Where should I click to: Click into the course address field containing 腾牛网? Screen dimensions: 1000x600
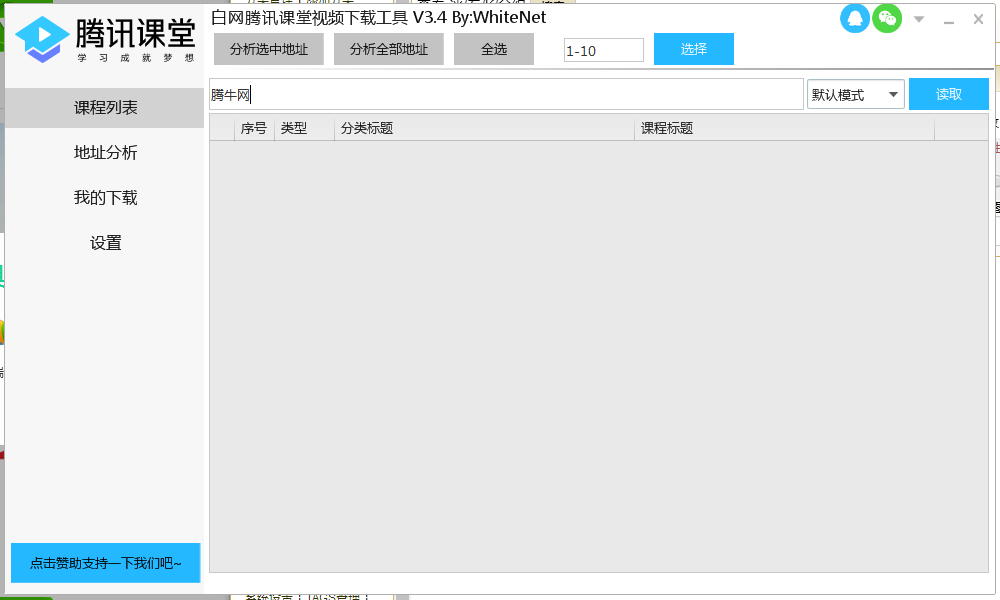pyautogui.click(x=506, y=94)
